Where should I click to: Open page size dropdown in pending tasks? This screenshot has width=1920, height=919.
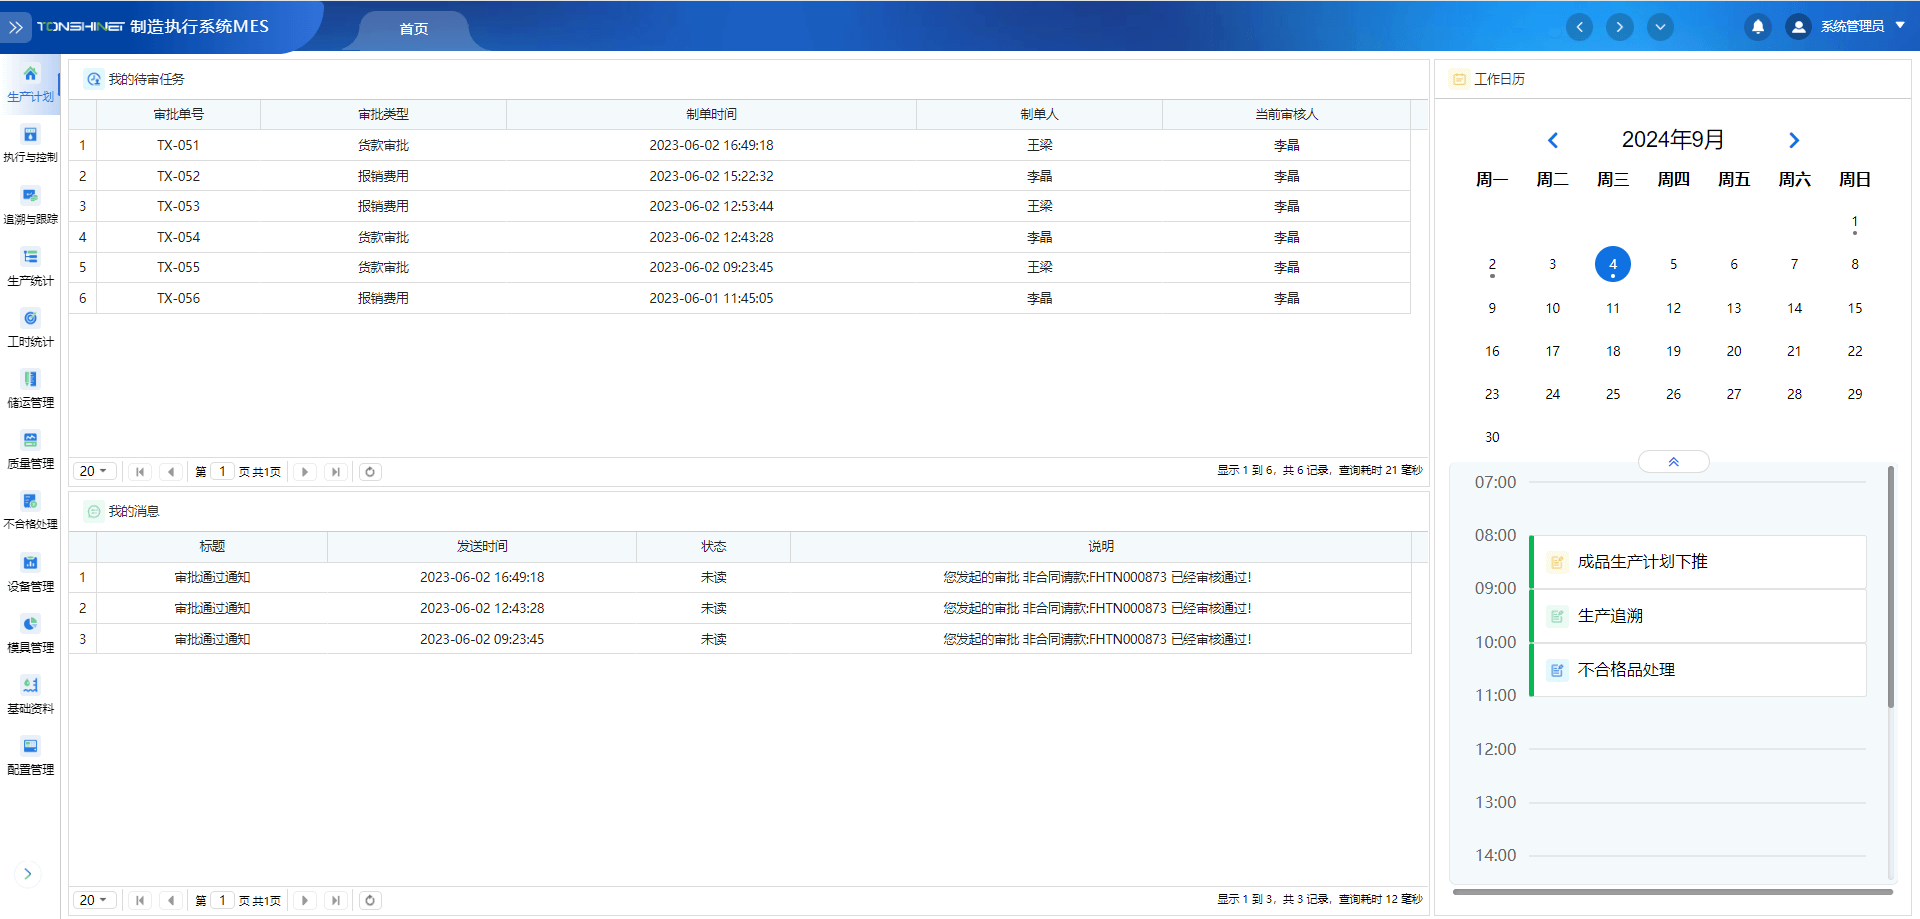(94, 472)
